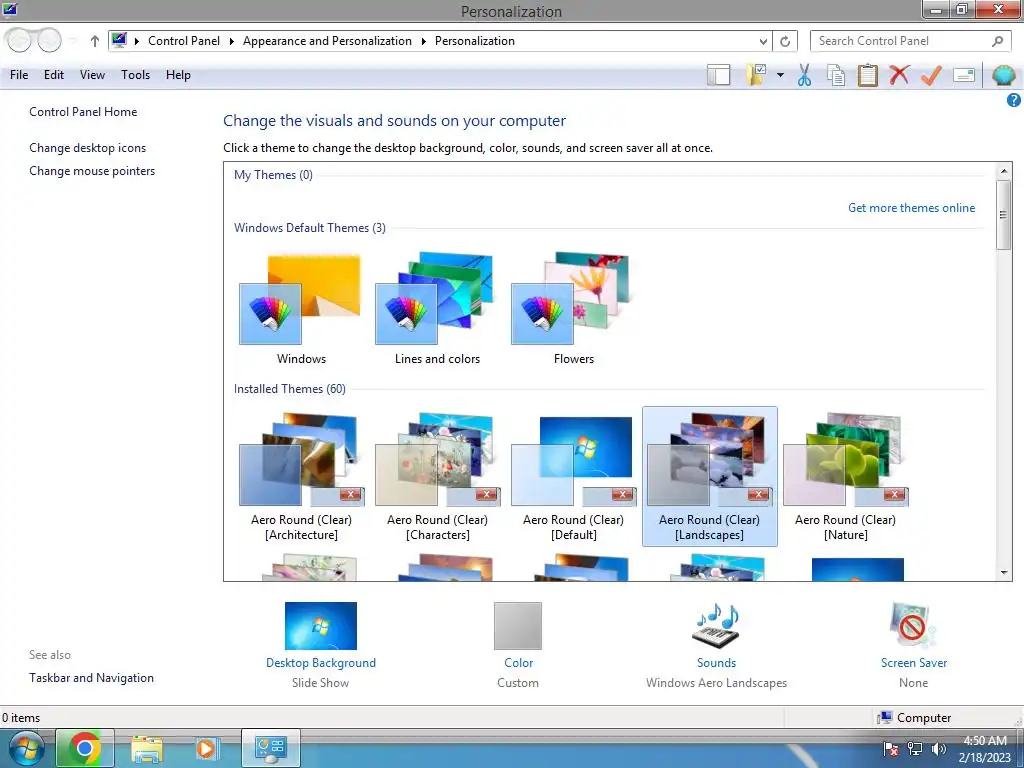Open the Edit menu

click(54, 75)
